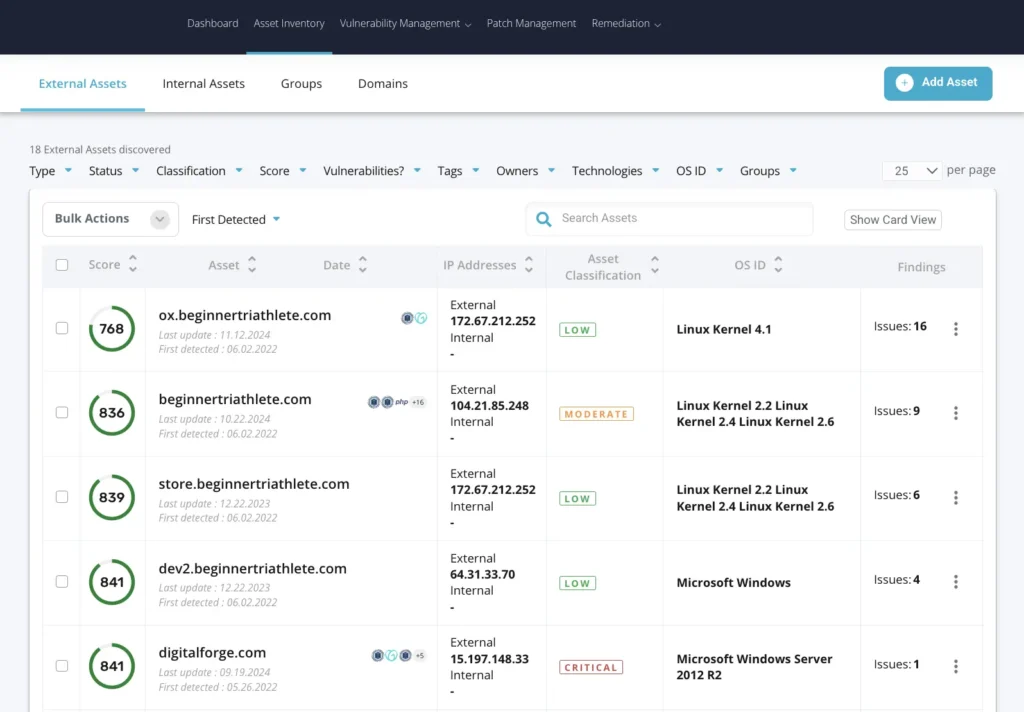Switch to the Internal Assets tab
Image resolution: width=1024 pixels, height=712 pixels.
tap(203, 84)
